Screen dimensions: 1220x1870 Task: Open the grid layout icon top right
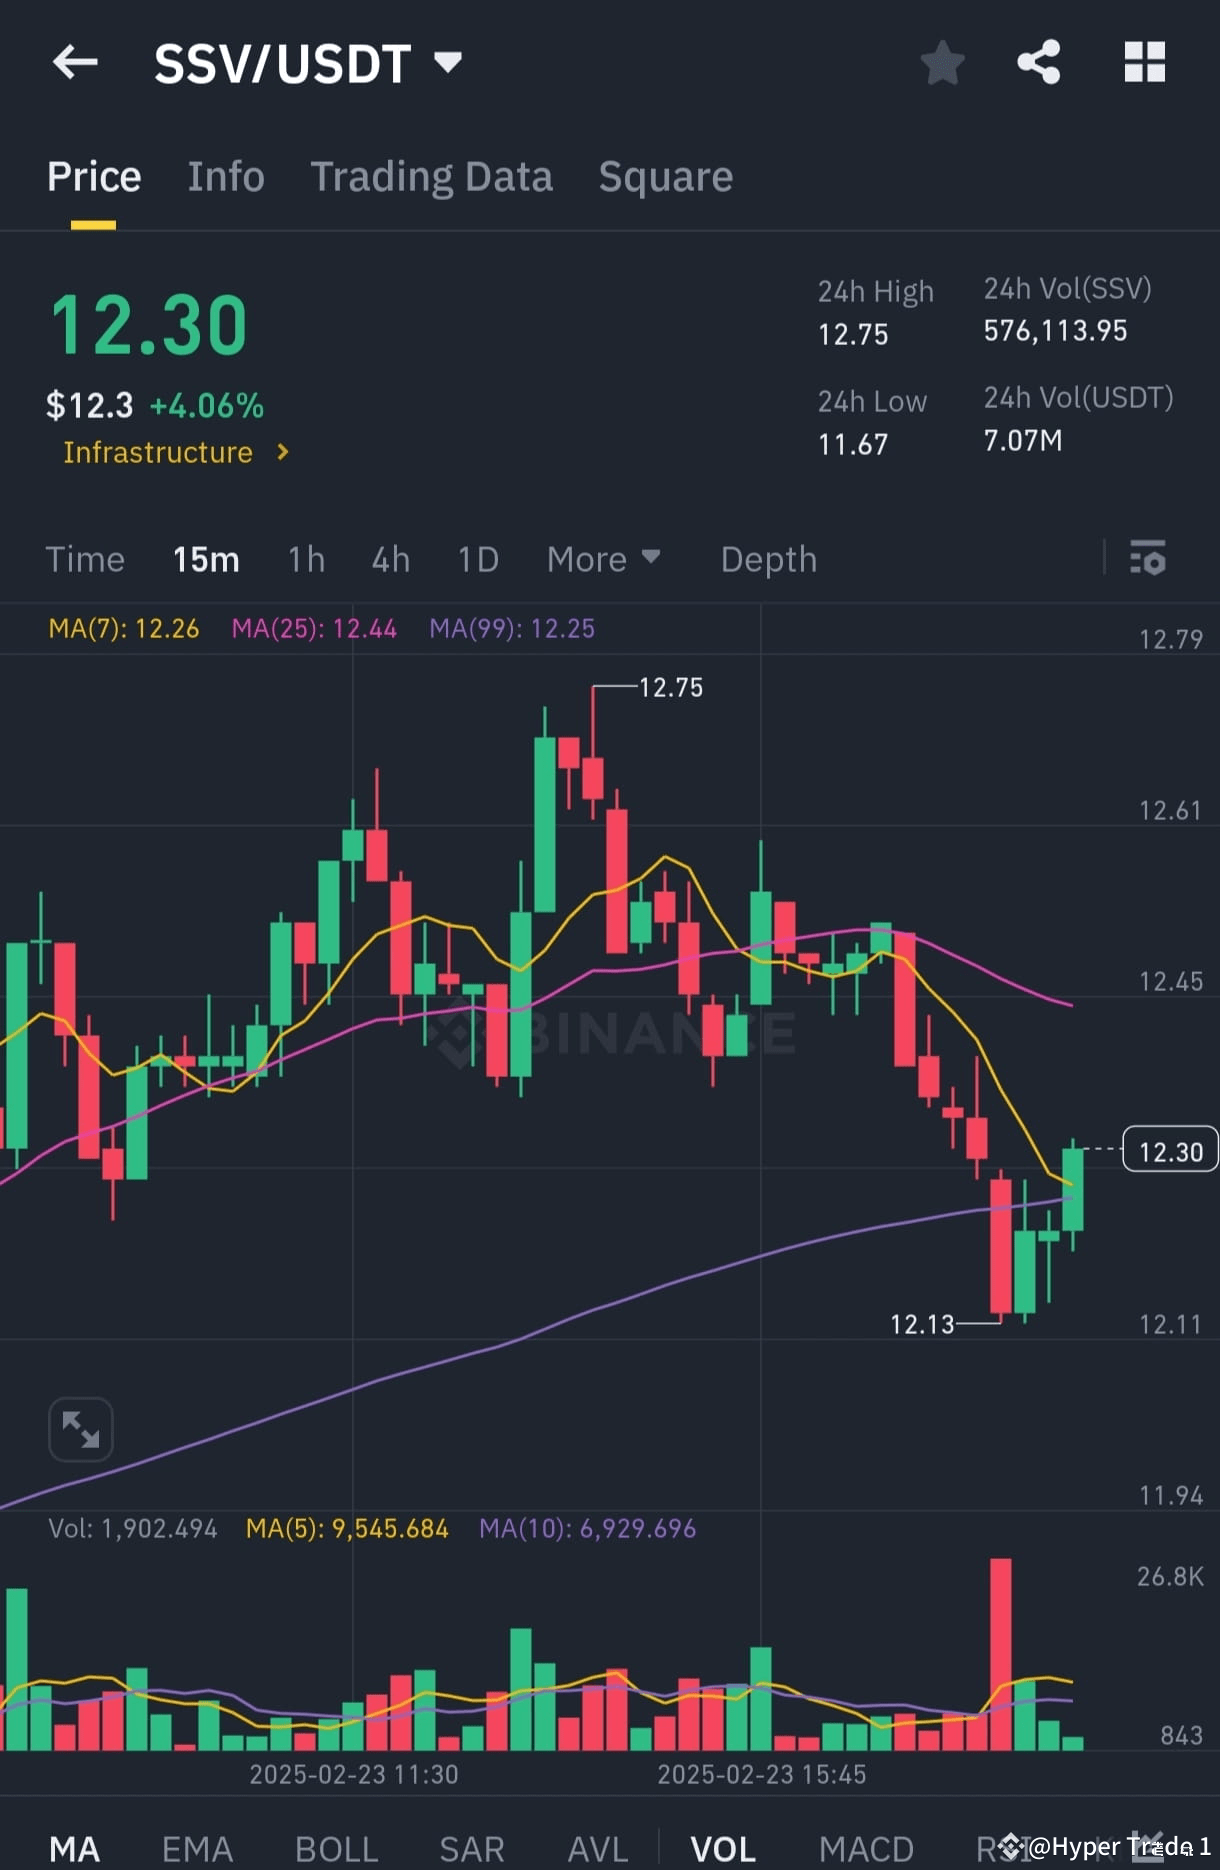[1144, 62]
